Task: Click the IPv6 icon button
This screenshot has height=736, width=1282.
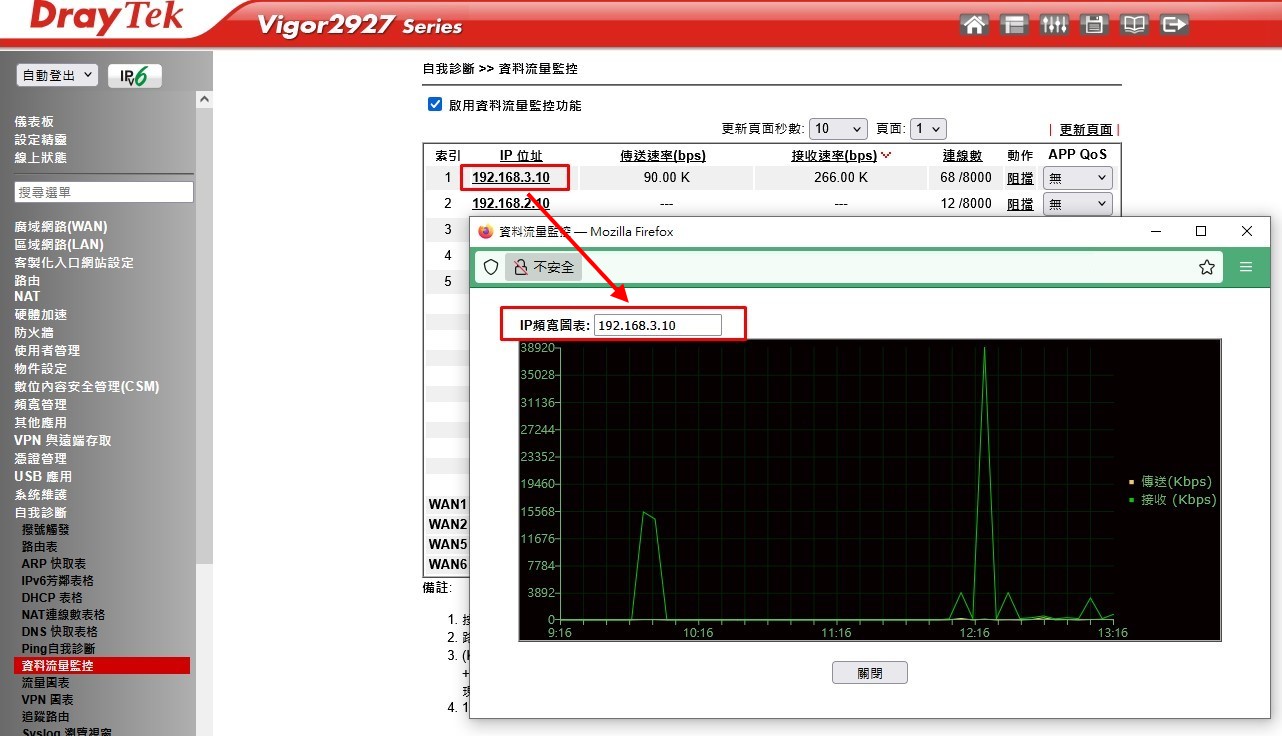Action: [135, 77]
